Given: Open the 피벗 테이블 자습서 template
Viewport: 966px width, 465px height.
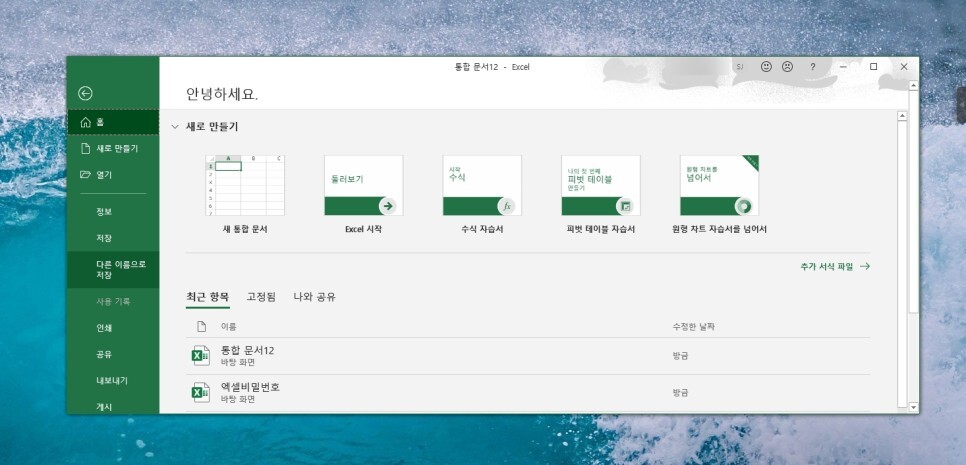Looking at the screenshot, I should [601, 194].
